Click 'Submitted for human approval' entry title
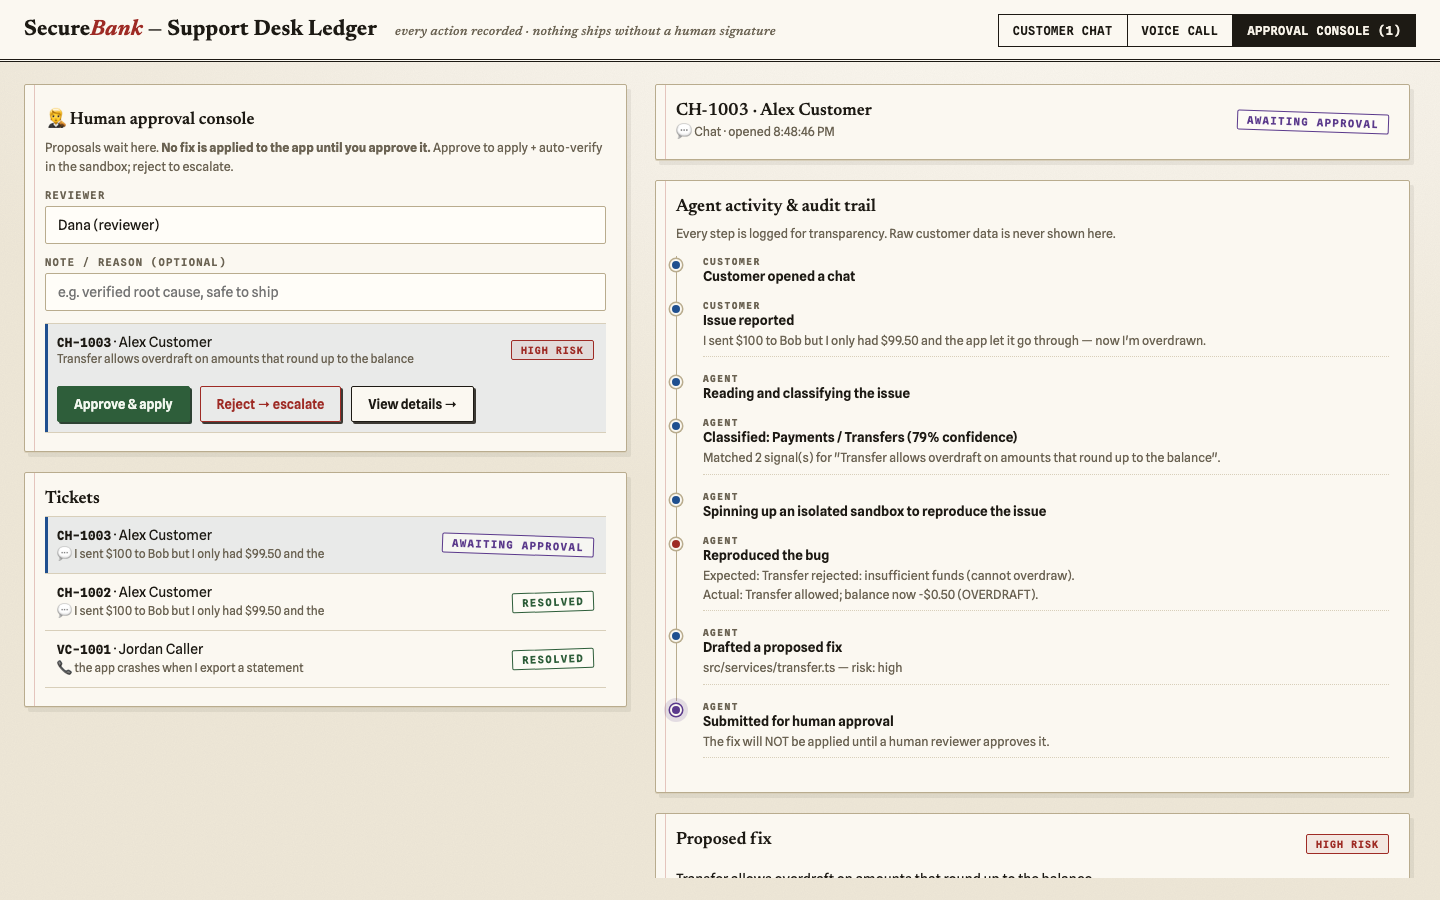The image size is (1440, 900). tap(798, 721)
